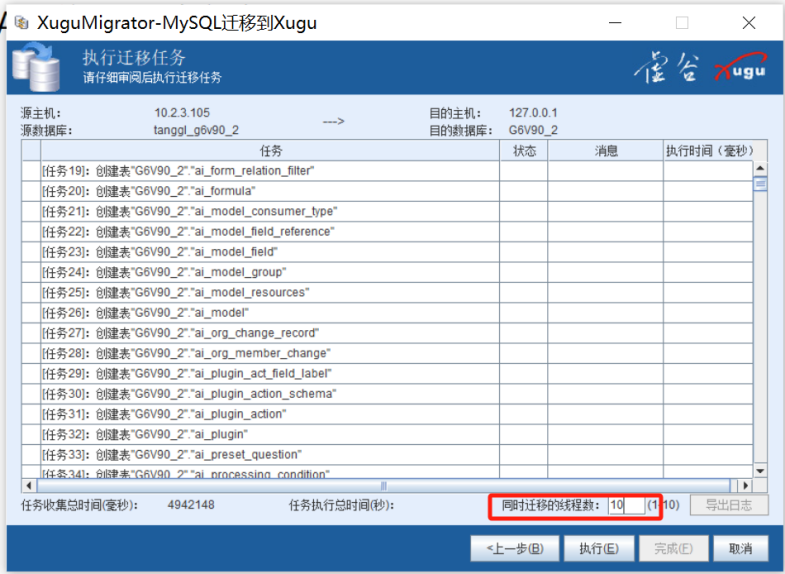Click horizontal scrollbar left arrow
Viewport: 785px width, 574px height.
click(x=29, y=485)
